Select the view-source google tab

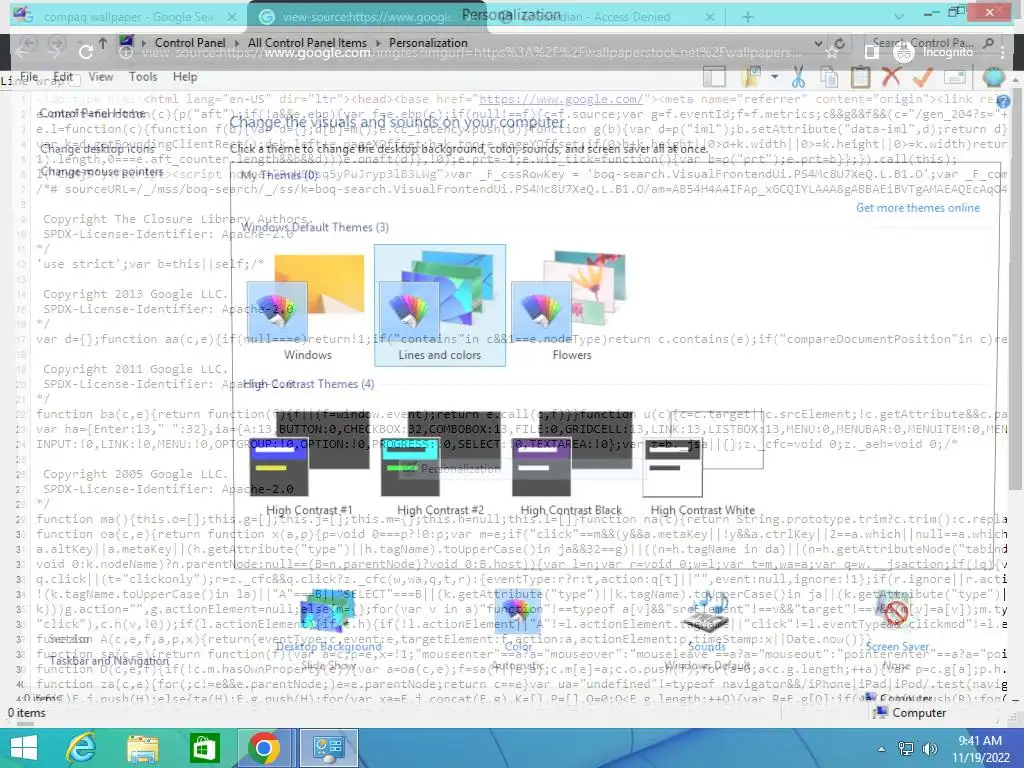[369, 17]
